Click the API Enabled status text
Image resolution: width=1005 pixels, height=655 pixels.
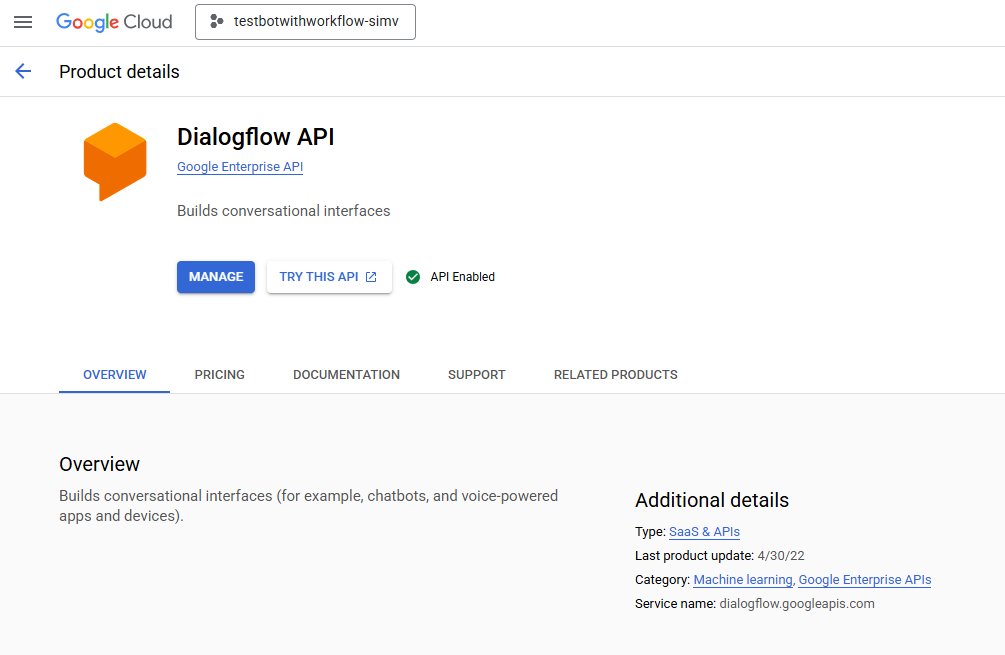(x=463, y=277)
